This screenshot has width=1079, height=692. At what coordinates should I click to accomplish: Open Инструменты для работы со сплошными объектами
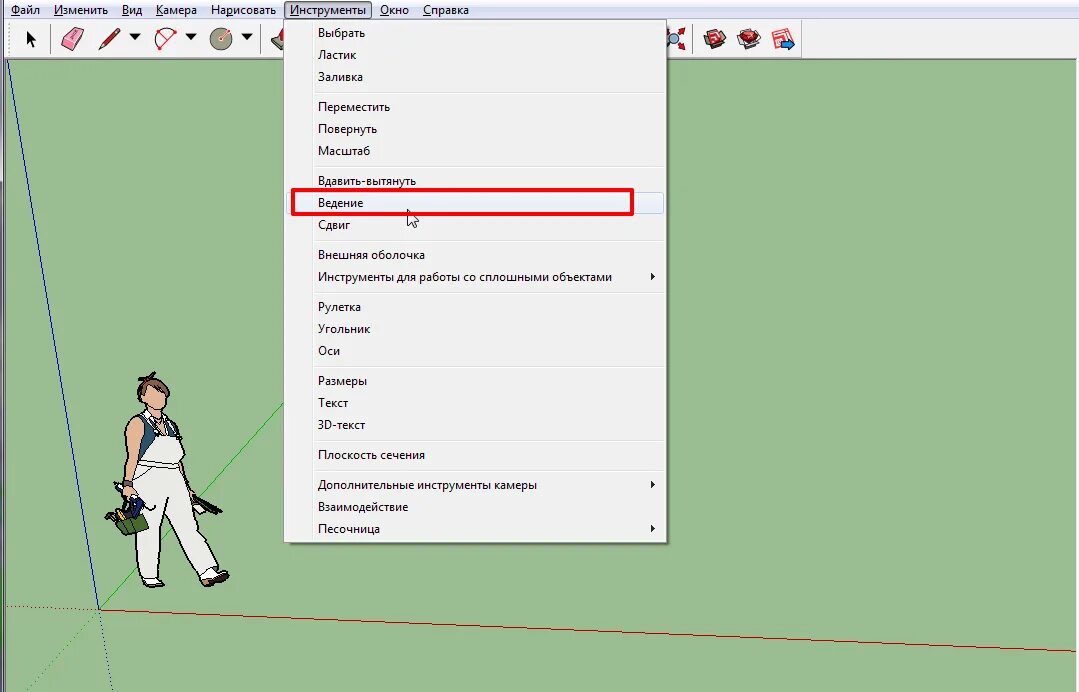pyautogui.click(x=475, y=277)
